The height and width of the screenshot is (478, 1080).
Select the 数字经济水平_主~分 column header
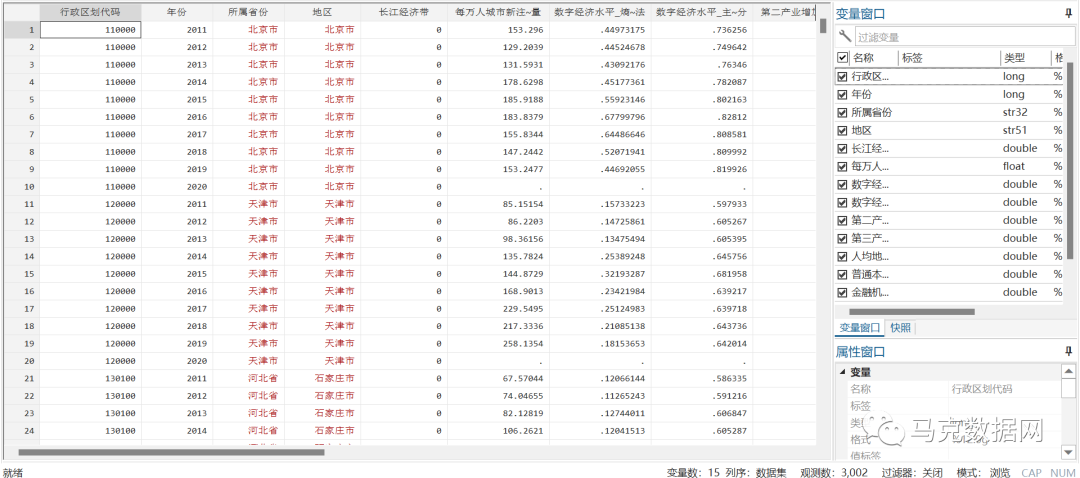701,12
